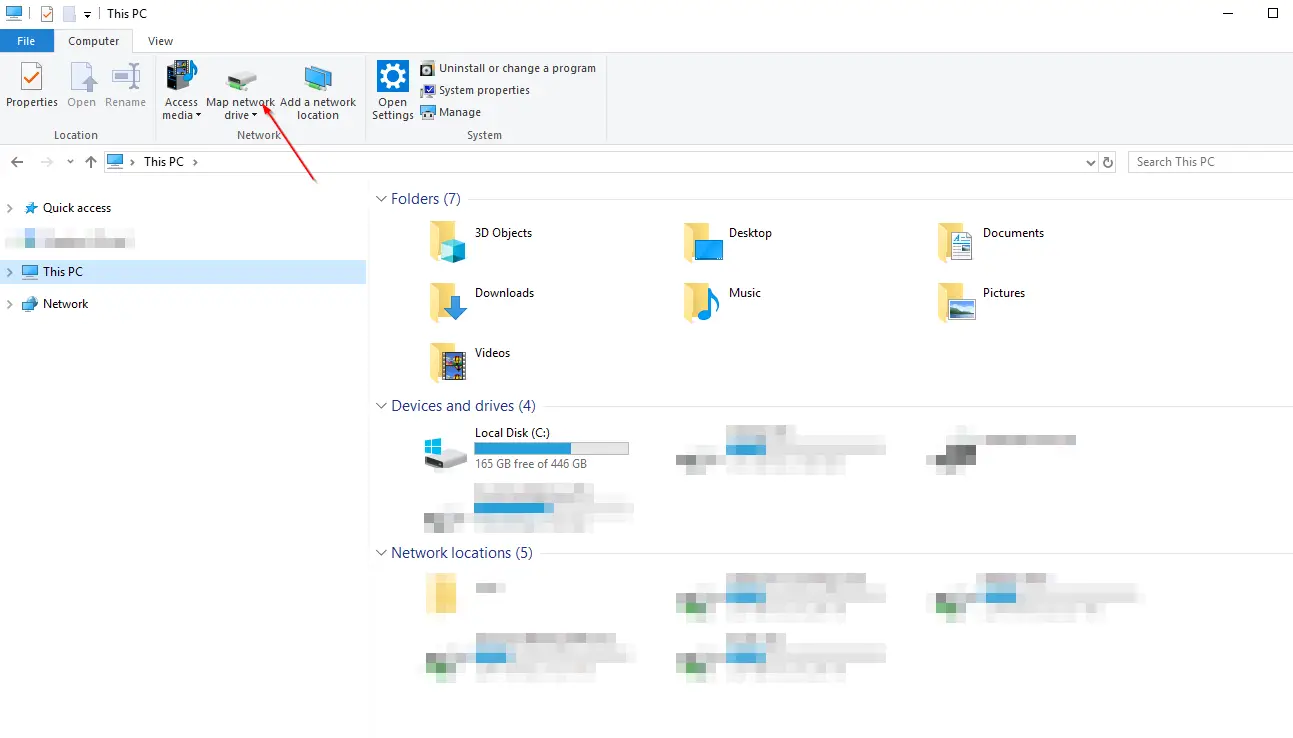Click the Open Settings gear icon

pyautogui.click(x=392, y=78)
